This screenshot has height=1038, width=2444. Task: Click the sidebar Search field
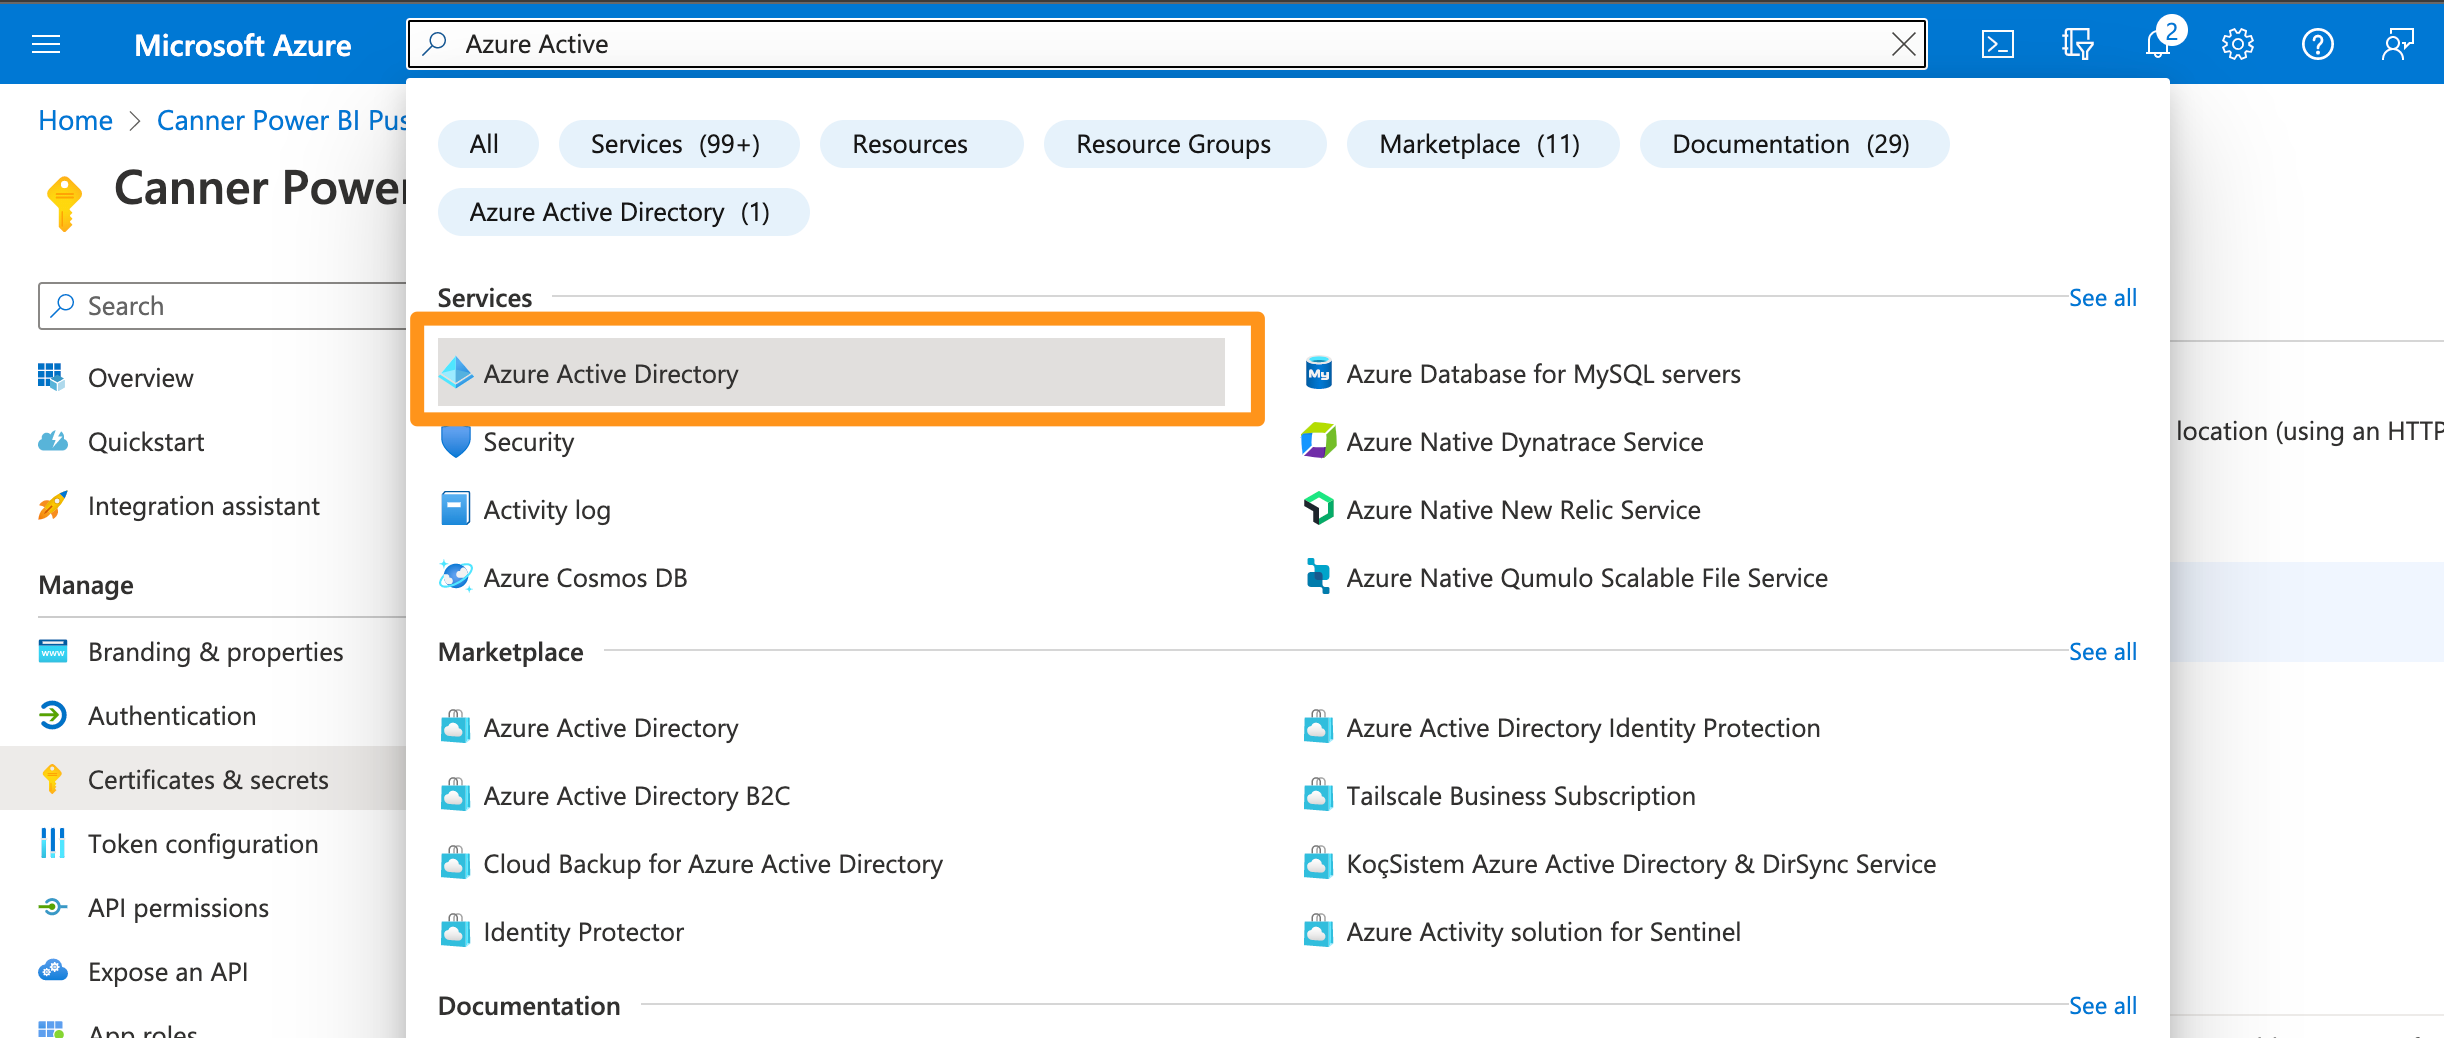(222, 305)
